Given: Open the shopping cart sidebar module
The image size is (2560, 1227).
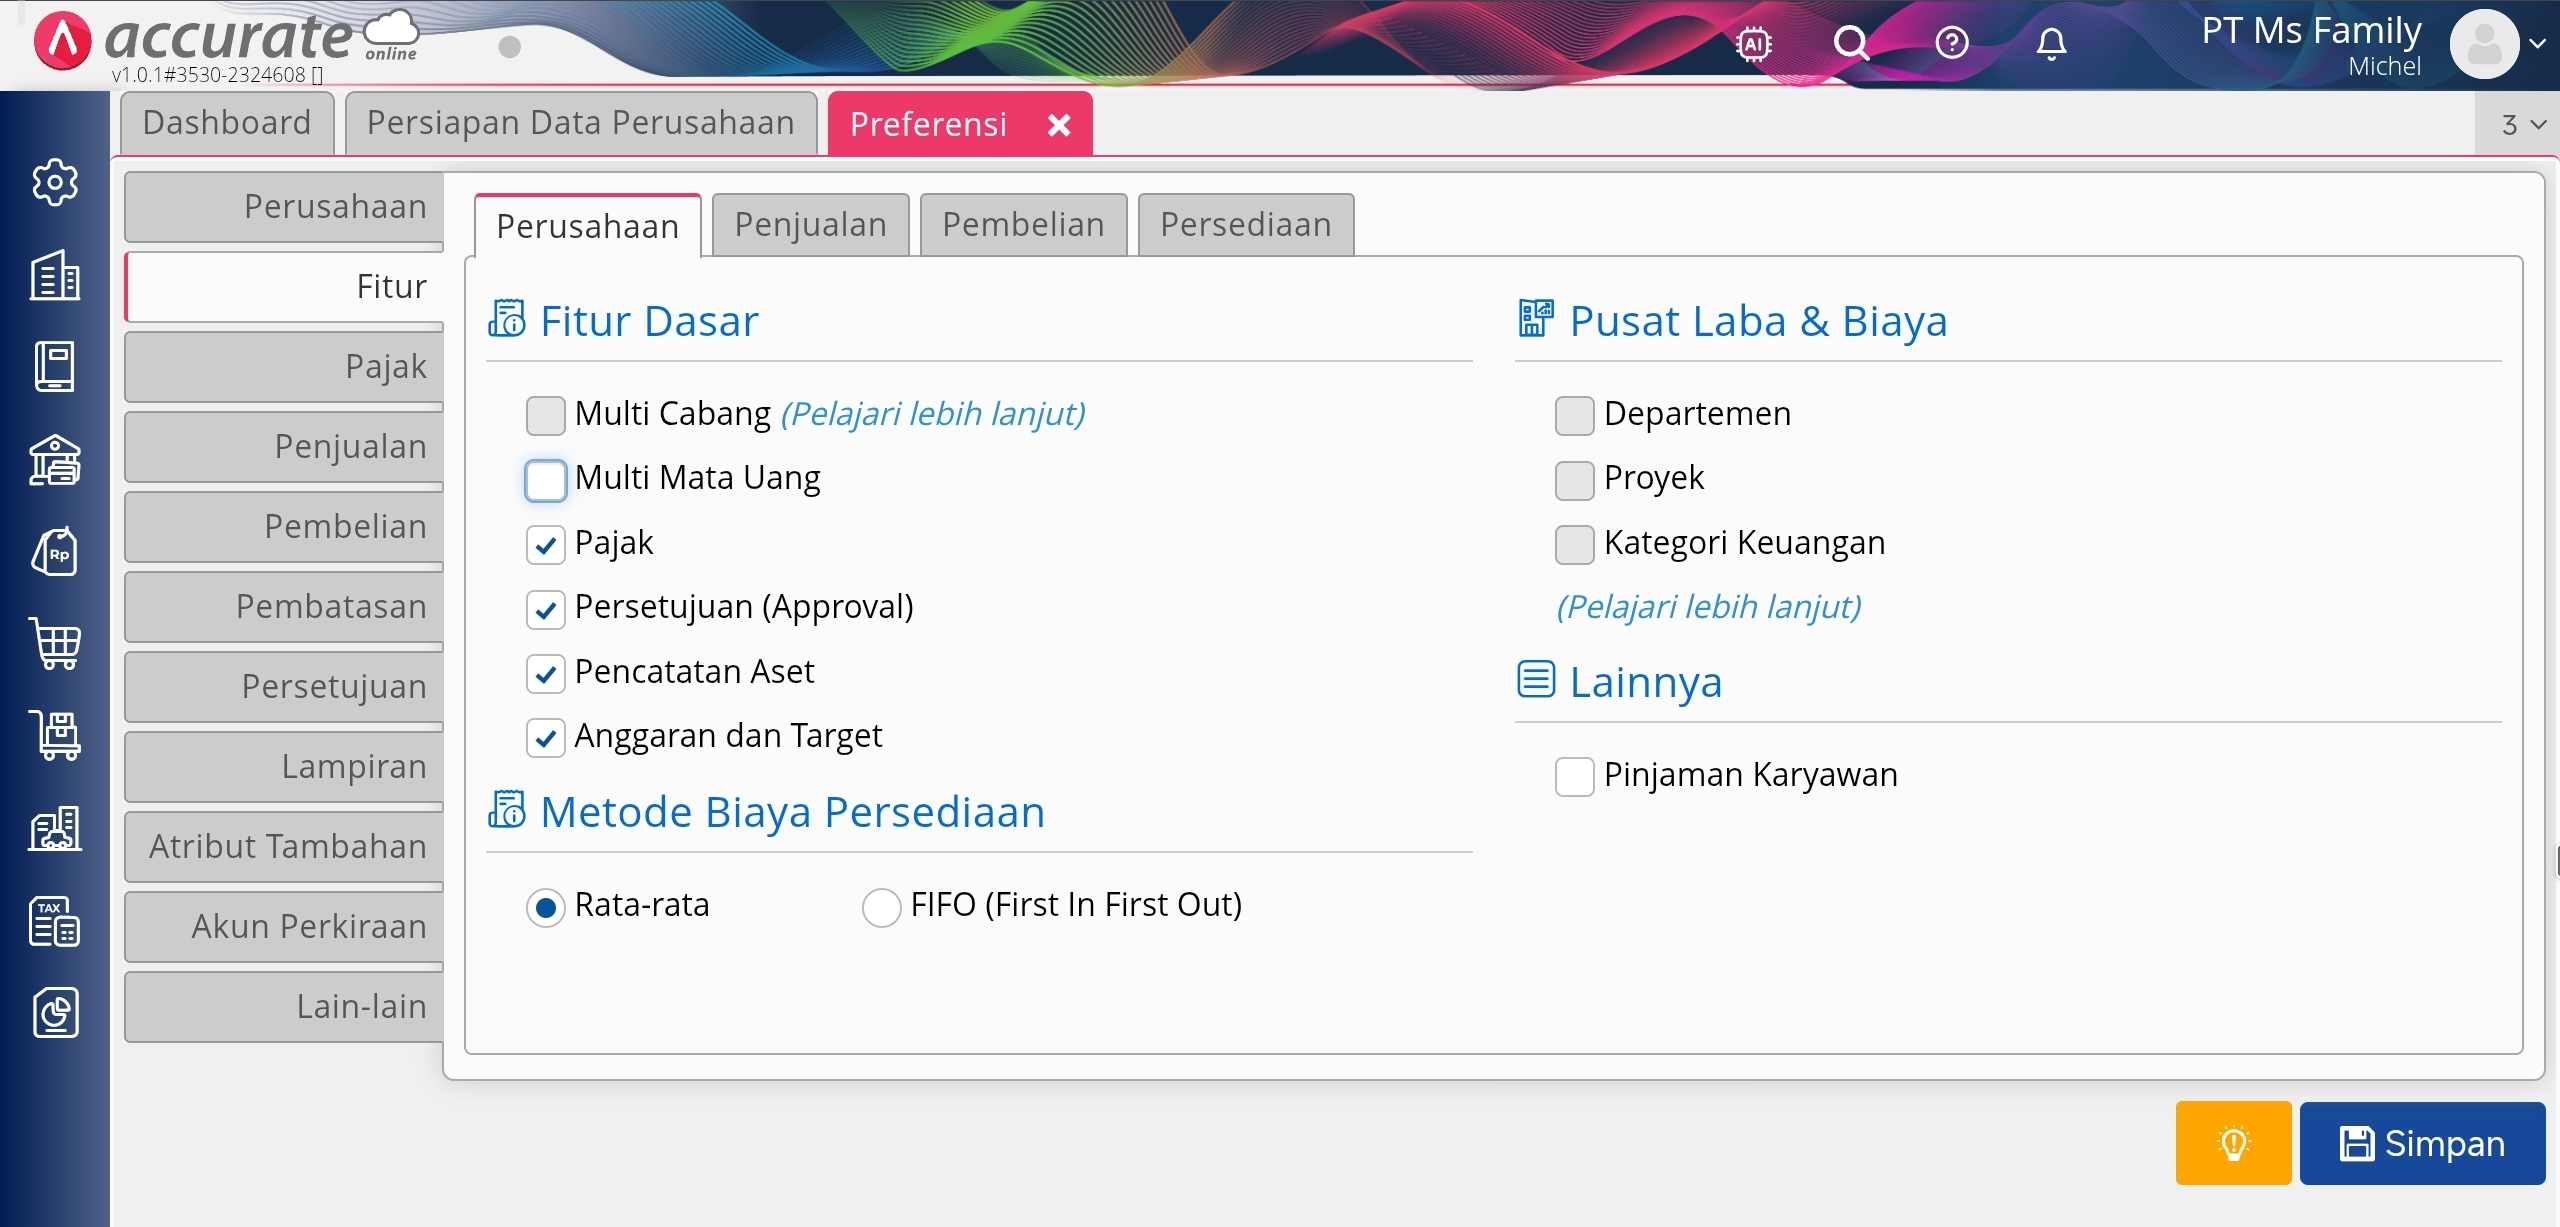Looking at the screenshot, I should pyautogui.click(x=55, y=643).
